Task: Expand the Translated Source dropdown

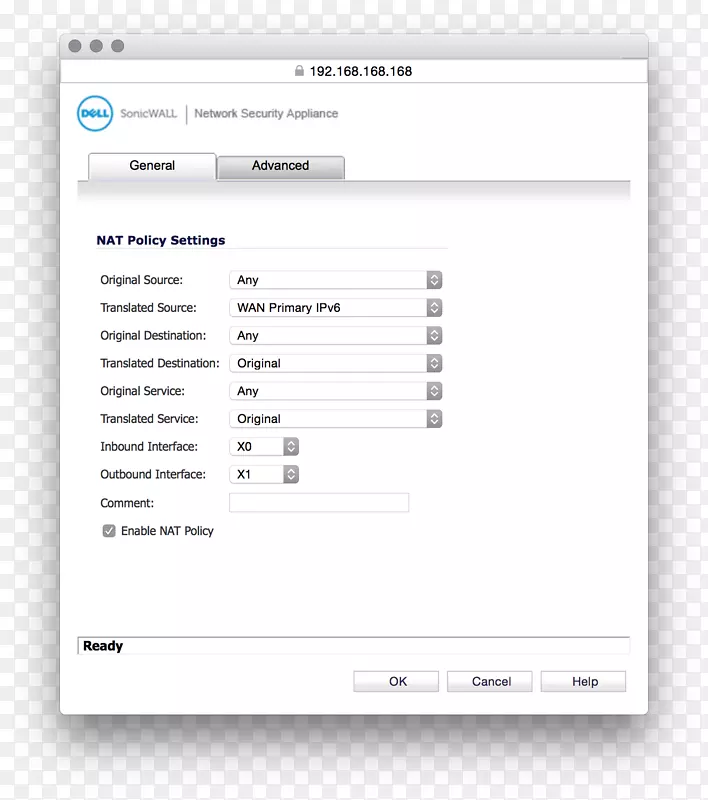Action: [x=335, y=308]
